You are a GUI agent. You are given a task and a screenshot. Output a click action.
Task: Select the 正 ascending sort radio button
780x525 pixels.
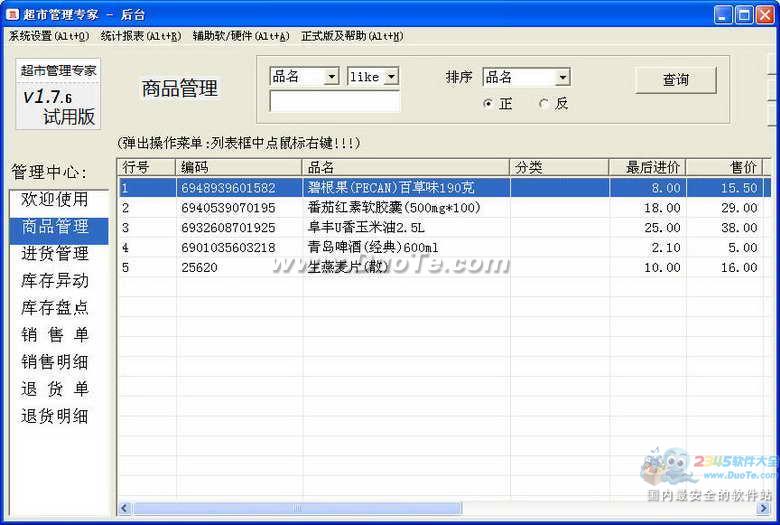pos(488,104)
